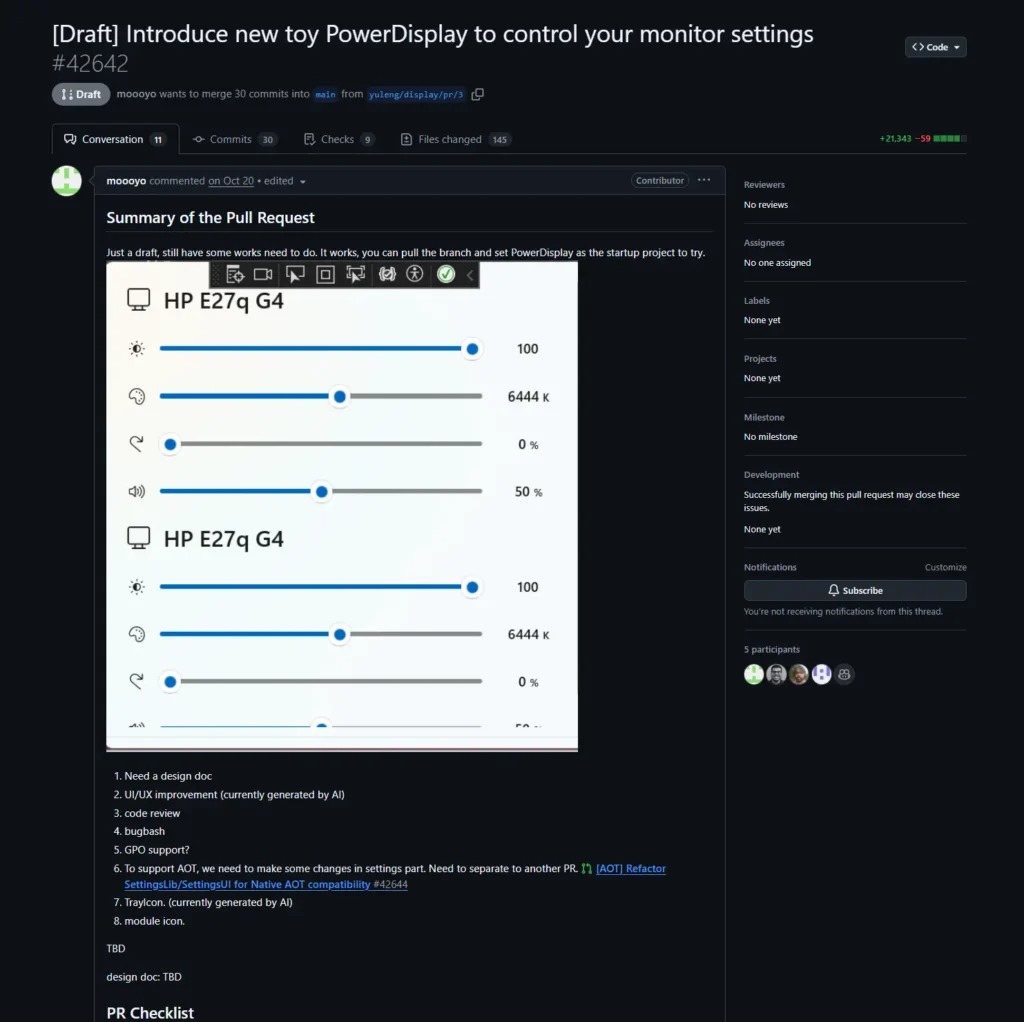Click the green pull request icon beside #42644
Image resolution: width=1024 pixels, height=1022 pixels.
point(585,868)
